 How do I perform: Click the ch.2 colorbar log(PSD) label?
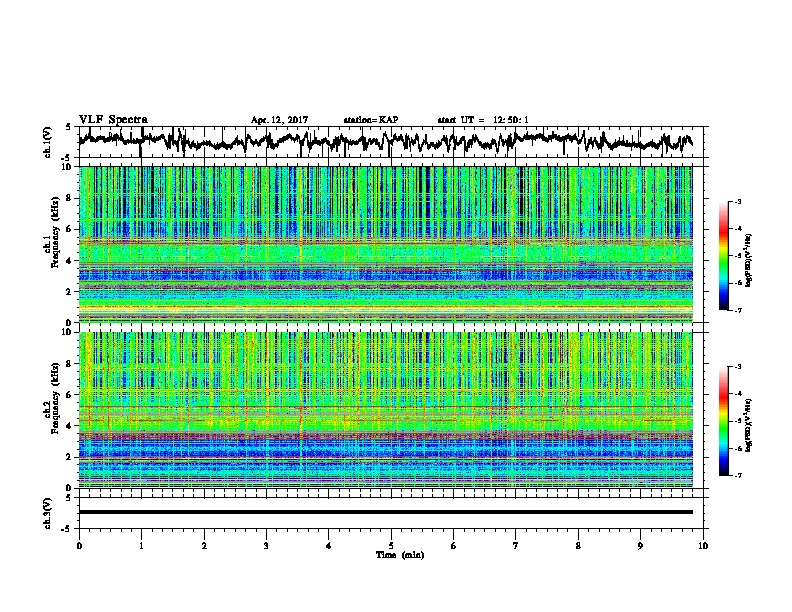(749, 426)
